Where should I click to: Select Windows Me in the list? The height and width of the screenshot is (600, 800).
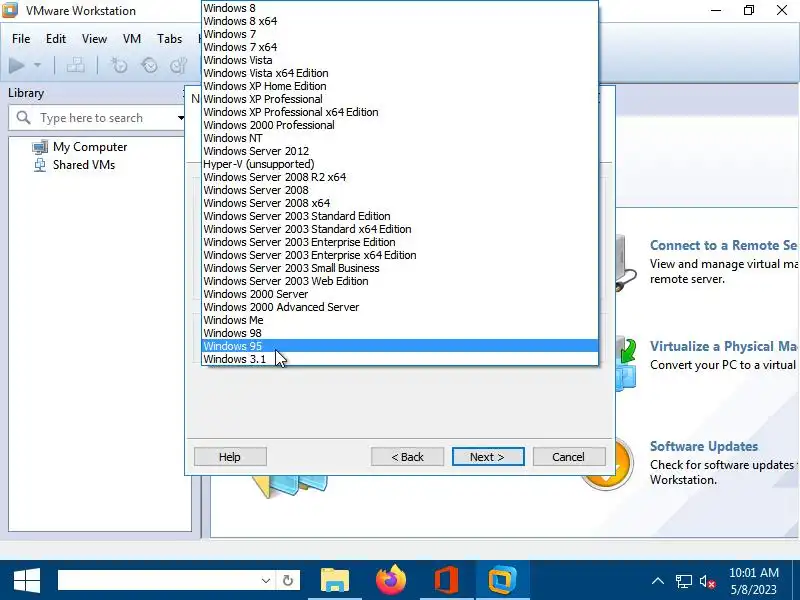pyautogui.click(x=399, y=320)
